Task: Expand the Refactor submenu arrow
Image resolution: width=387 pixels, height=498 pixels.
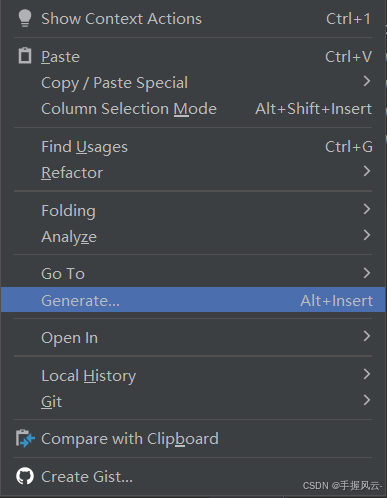Action: (x=367, y=171)
